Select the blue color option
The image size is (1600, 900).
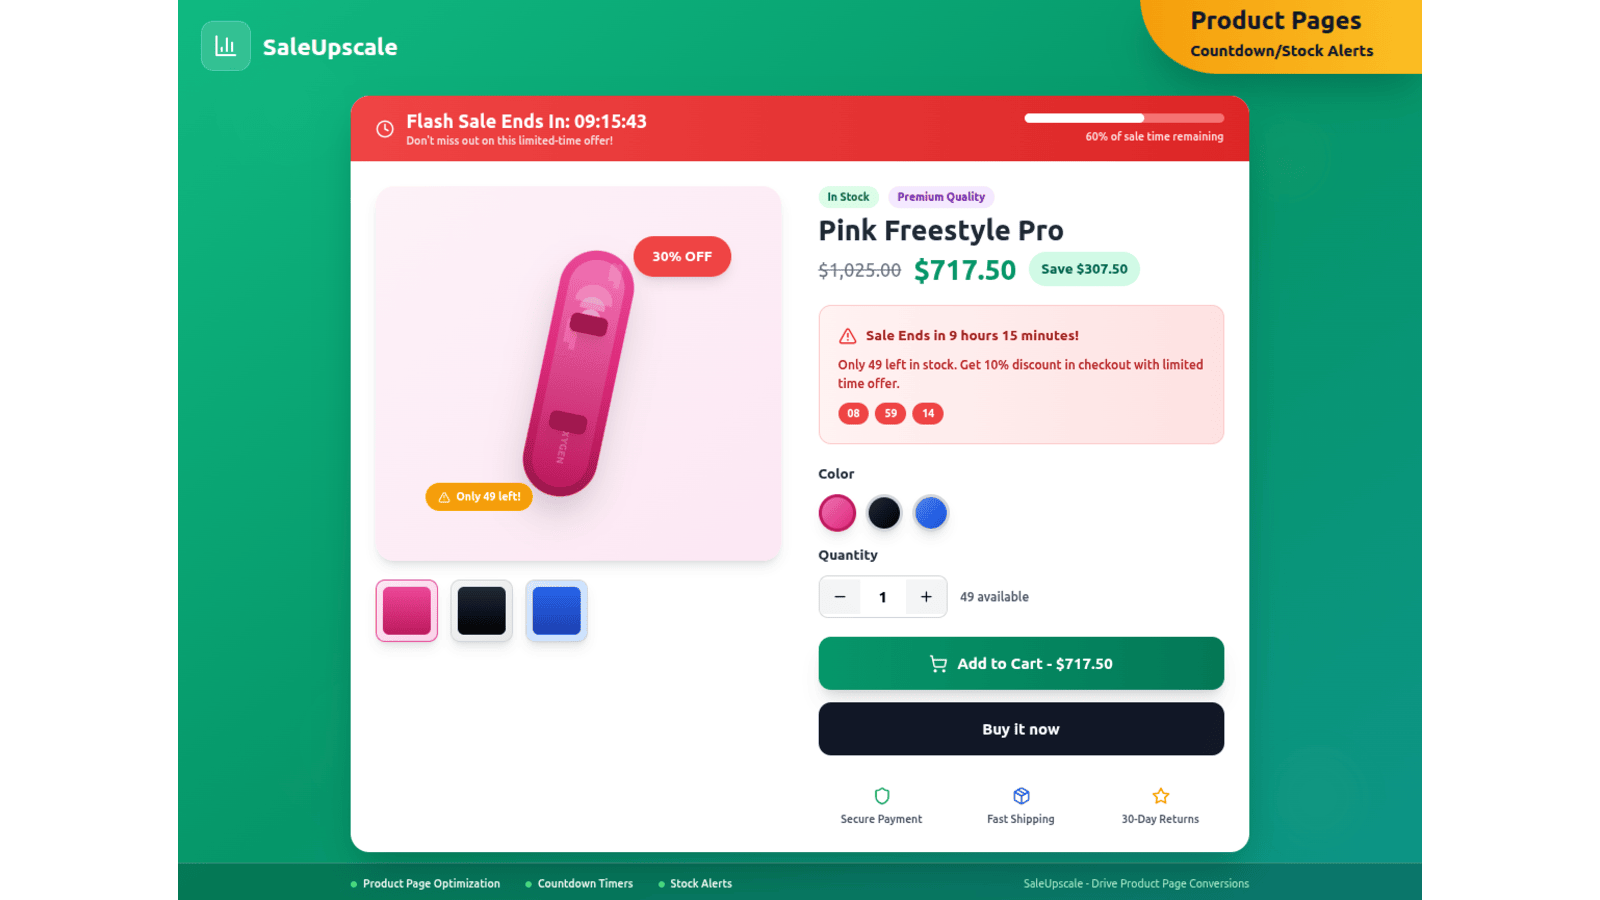pos(931,513)
